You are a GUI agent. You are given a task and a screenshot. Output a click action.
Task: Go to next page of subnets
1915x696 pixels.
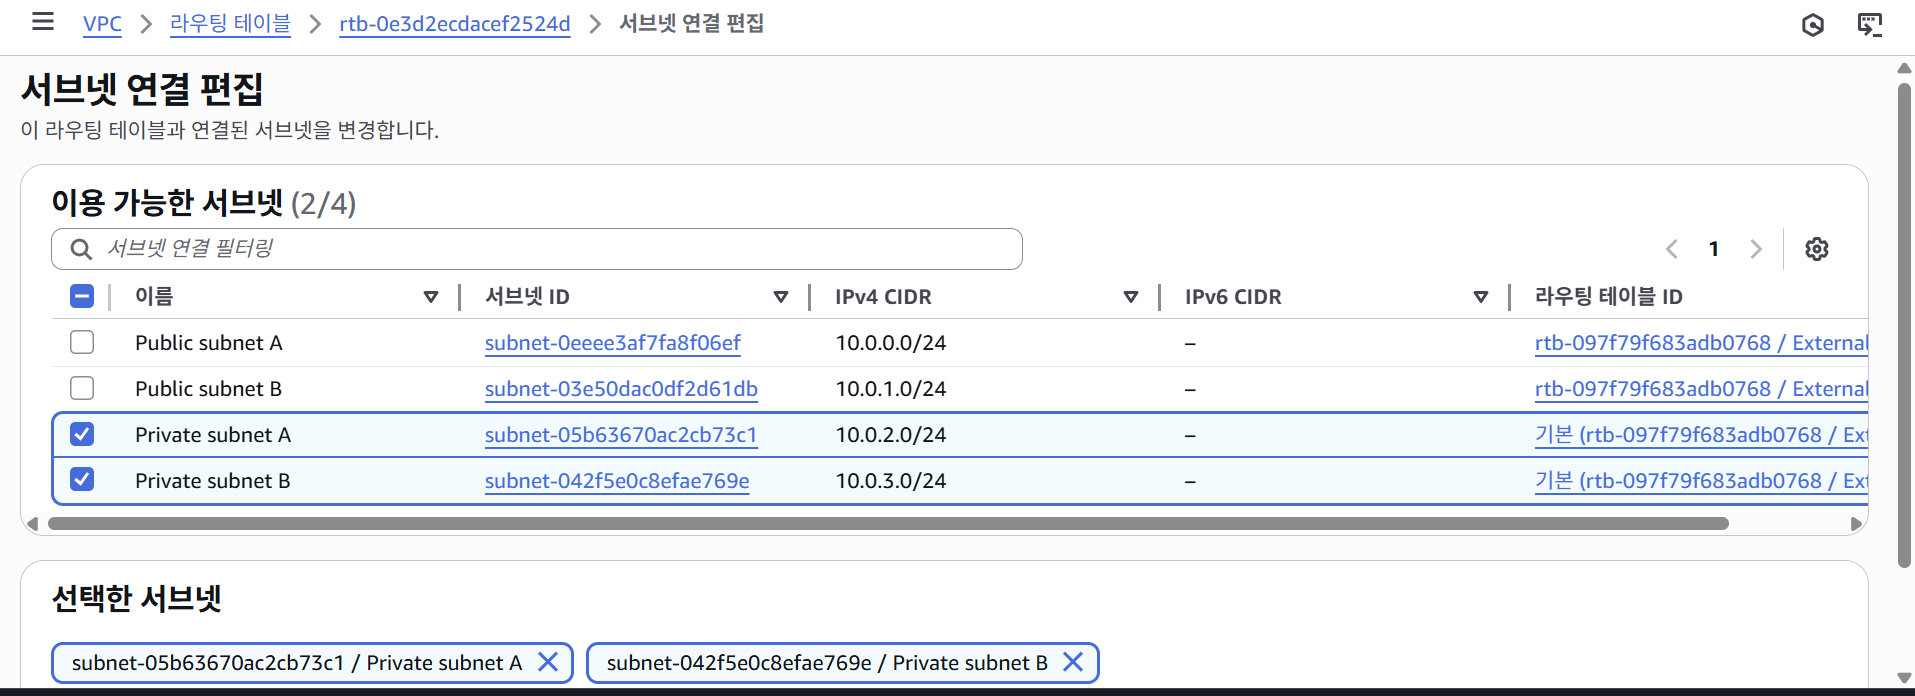click(1755, 249)
